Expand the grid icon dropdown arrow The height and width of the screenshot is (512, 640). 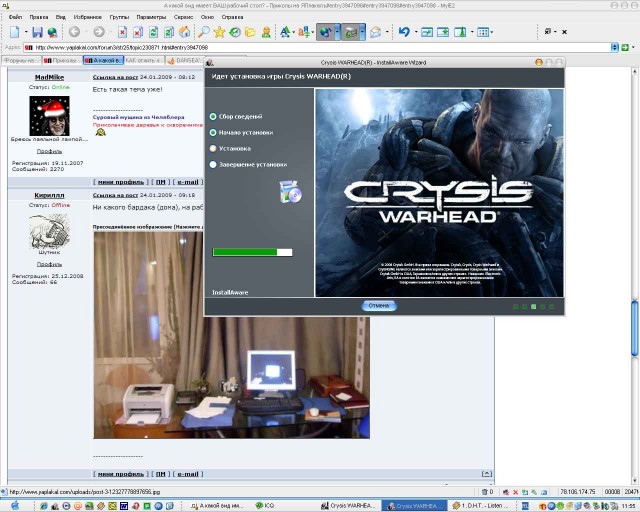[491, 32]
